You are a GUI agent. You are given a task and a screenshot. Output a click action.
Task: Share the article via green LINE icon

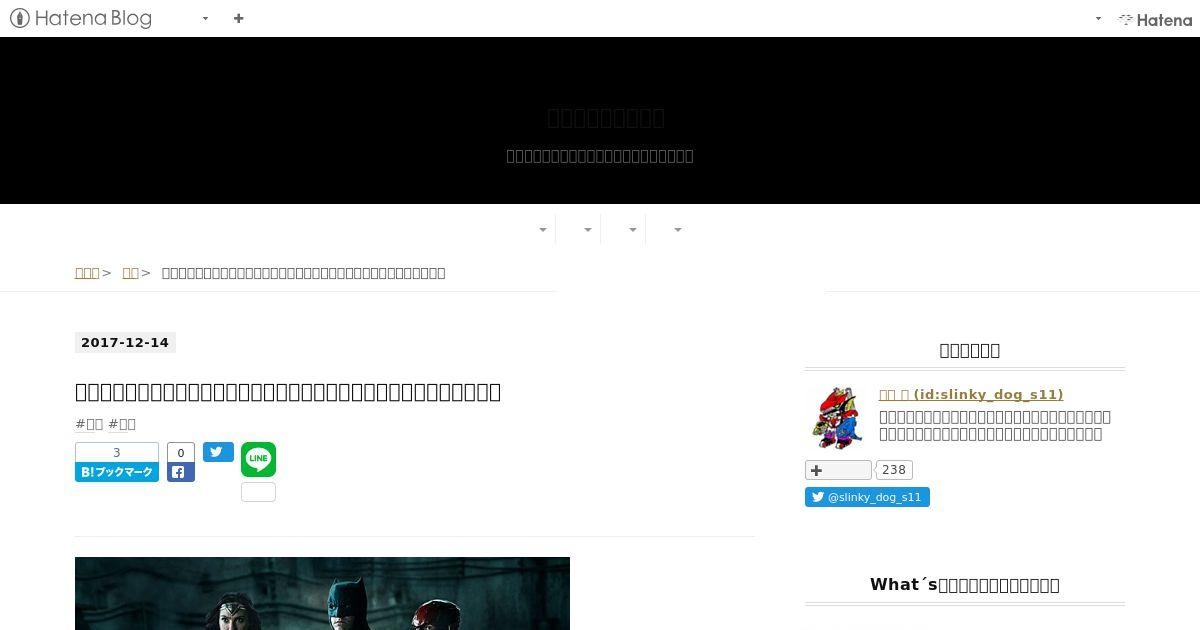pos(258,459)
